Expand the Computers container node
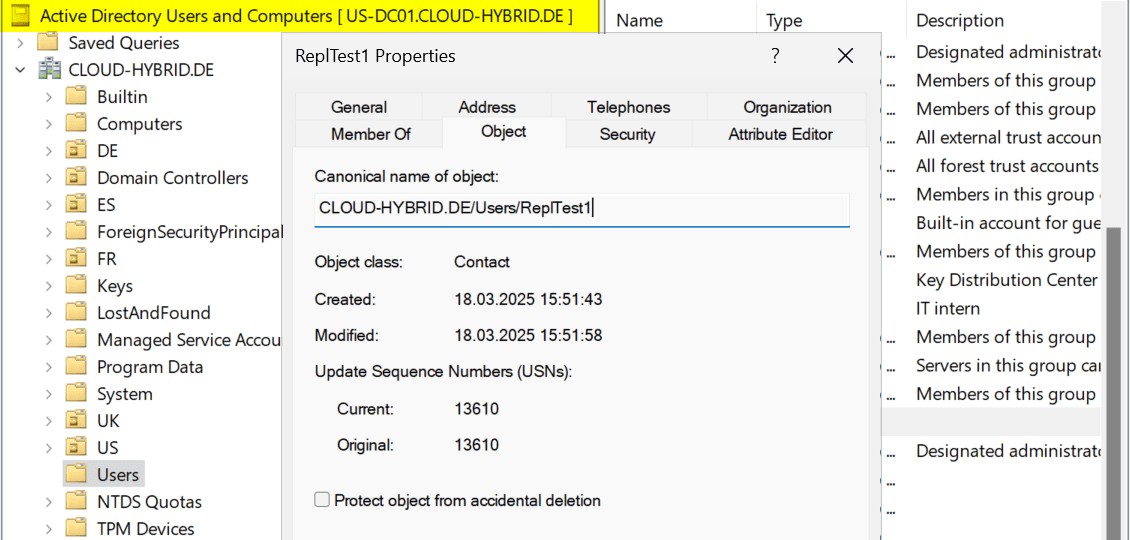 point(49,124)
